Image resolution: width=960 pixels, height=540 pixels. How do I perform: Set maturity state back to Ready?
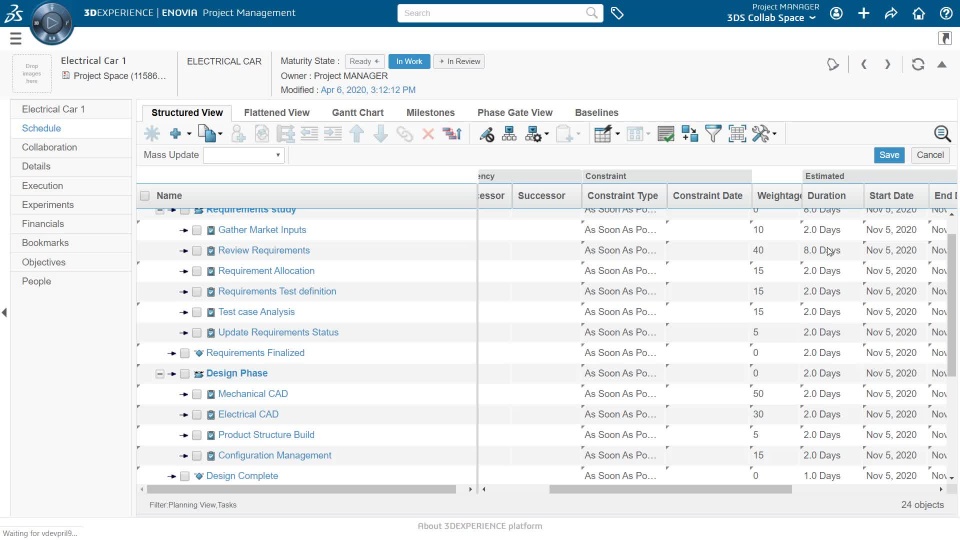click(364, 61)
